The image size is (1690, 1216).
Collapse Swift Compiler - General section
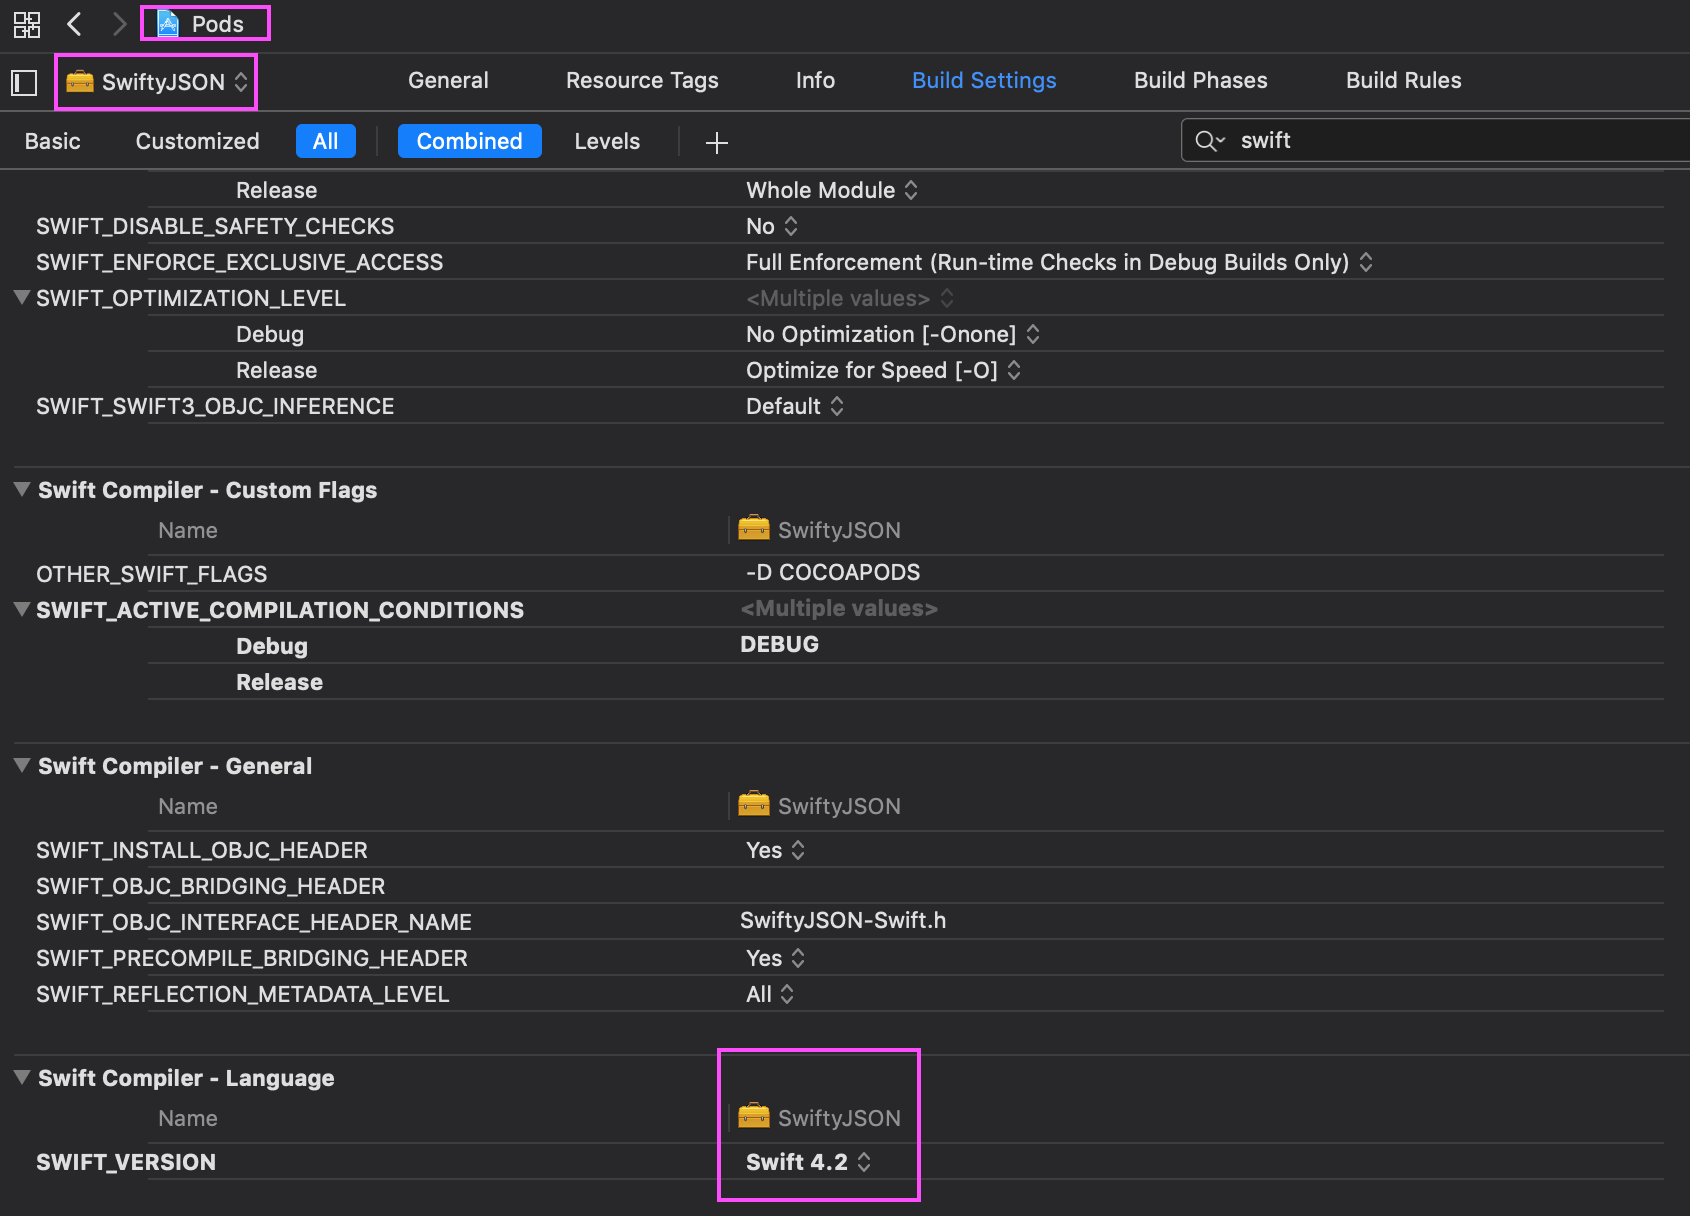21,765
